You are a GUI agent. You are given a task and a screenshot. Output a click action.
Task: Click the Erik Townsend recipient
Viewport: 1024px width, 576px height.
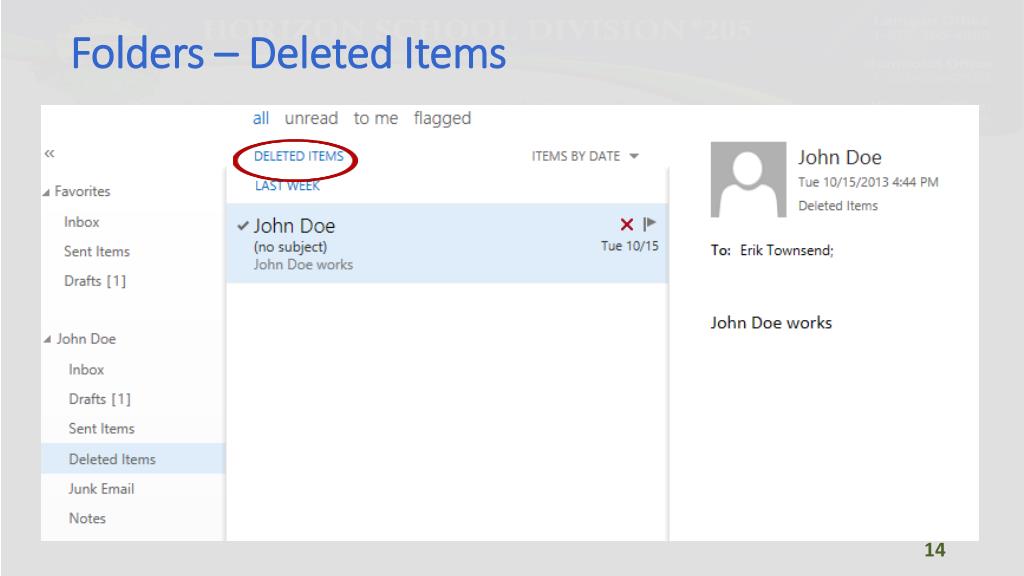click(x=786, y=251)
